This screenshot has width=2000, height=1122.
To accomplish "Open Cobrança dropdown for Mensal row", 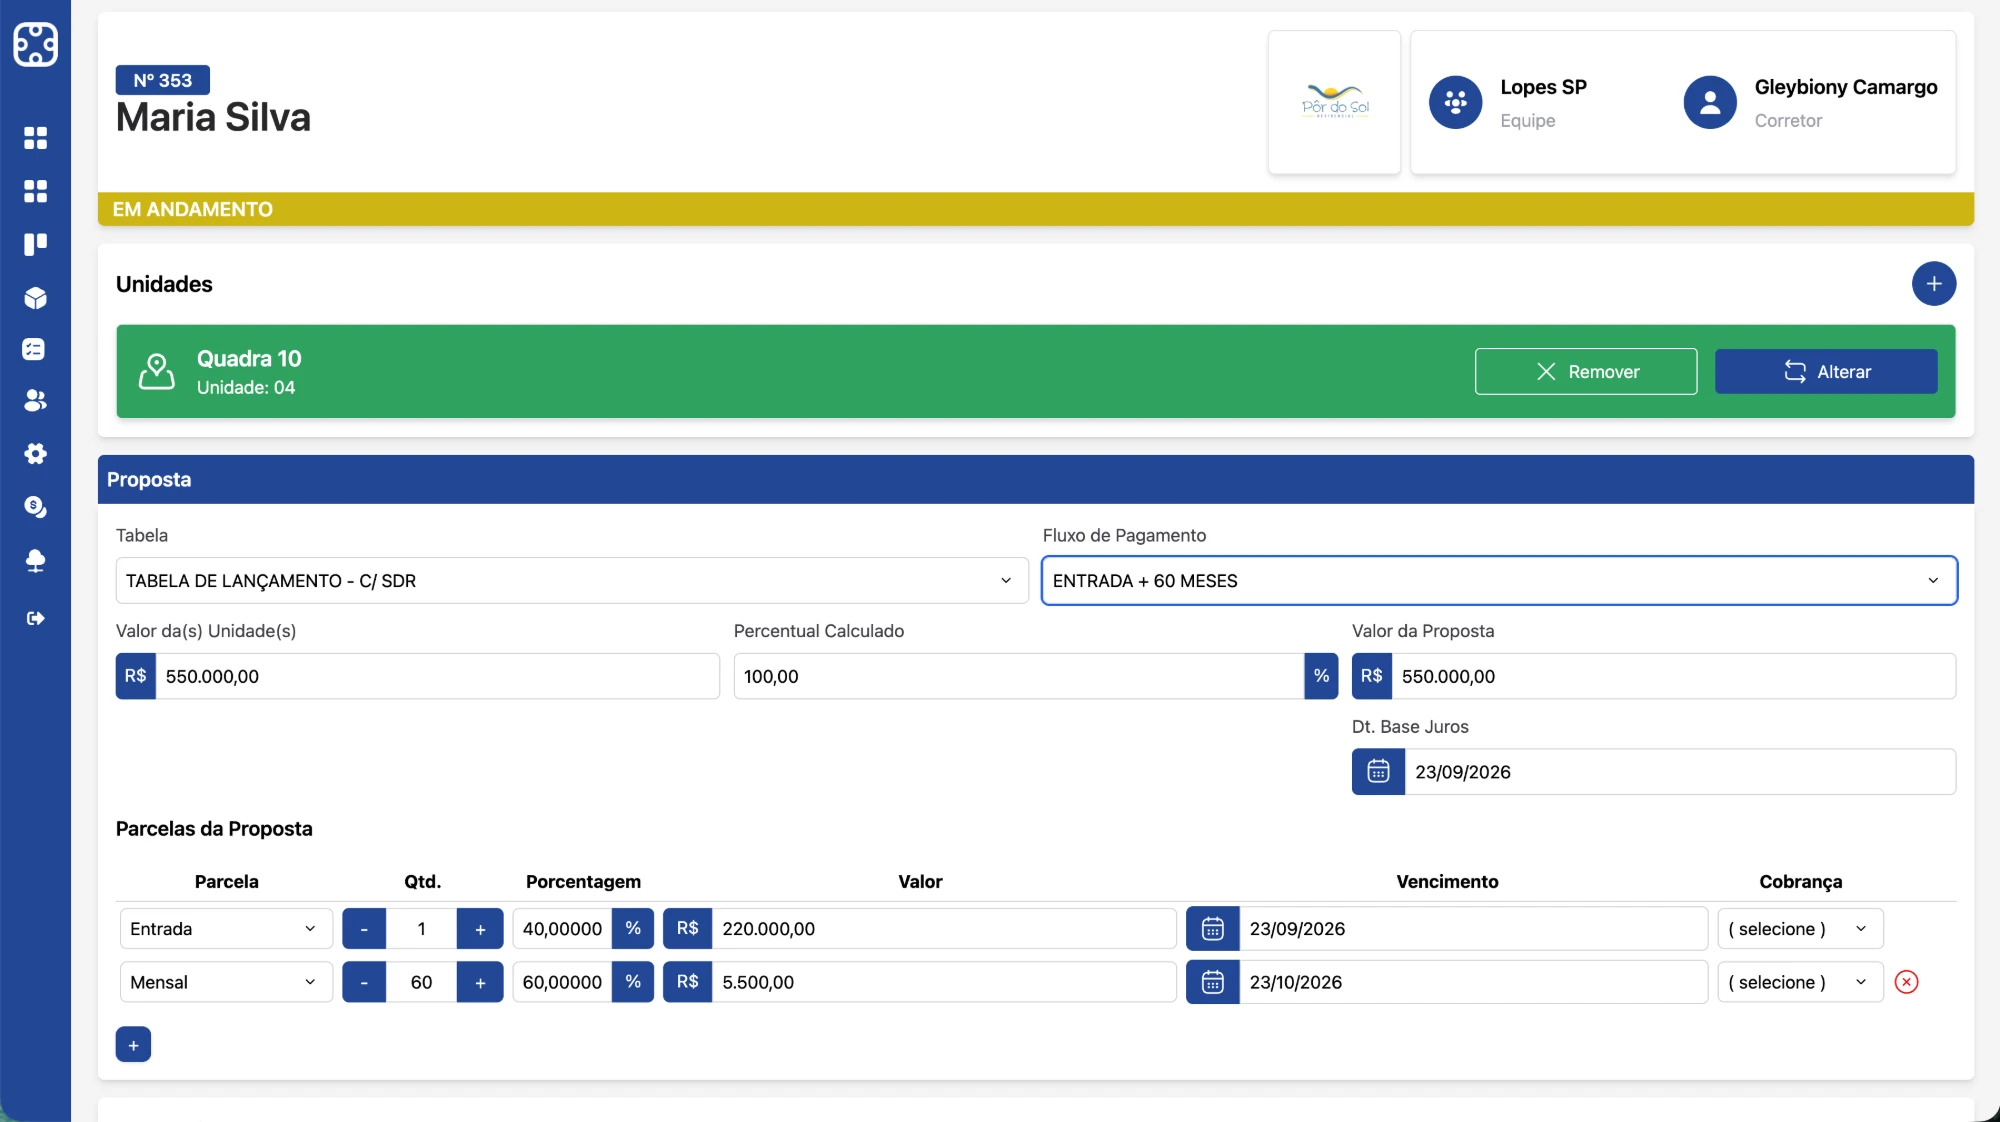I will point(1800,983).
